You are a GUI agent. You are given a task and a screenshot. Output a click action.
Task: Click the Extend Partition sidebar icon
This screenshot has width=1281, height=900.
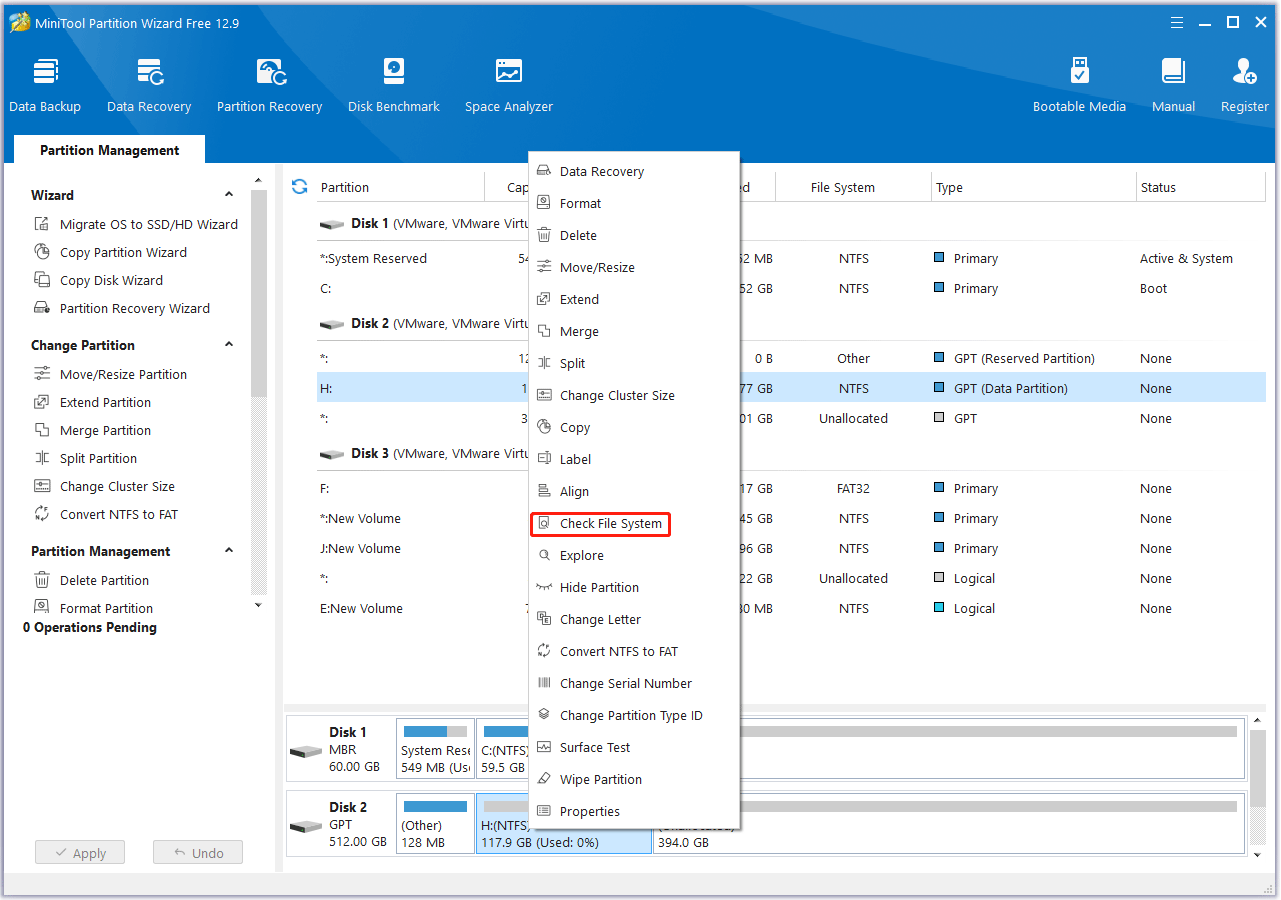click(x=42, y=402)
